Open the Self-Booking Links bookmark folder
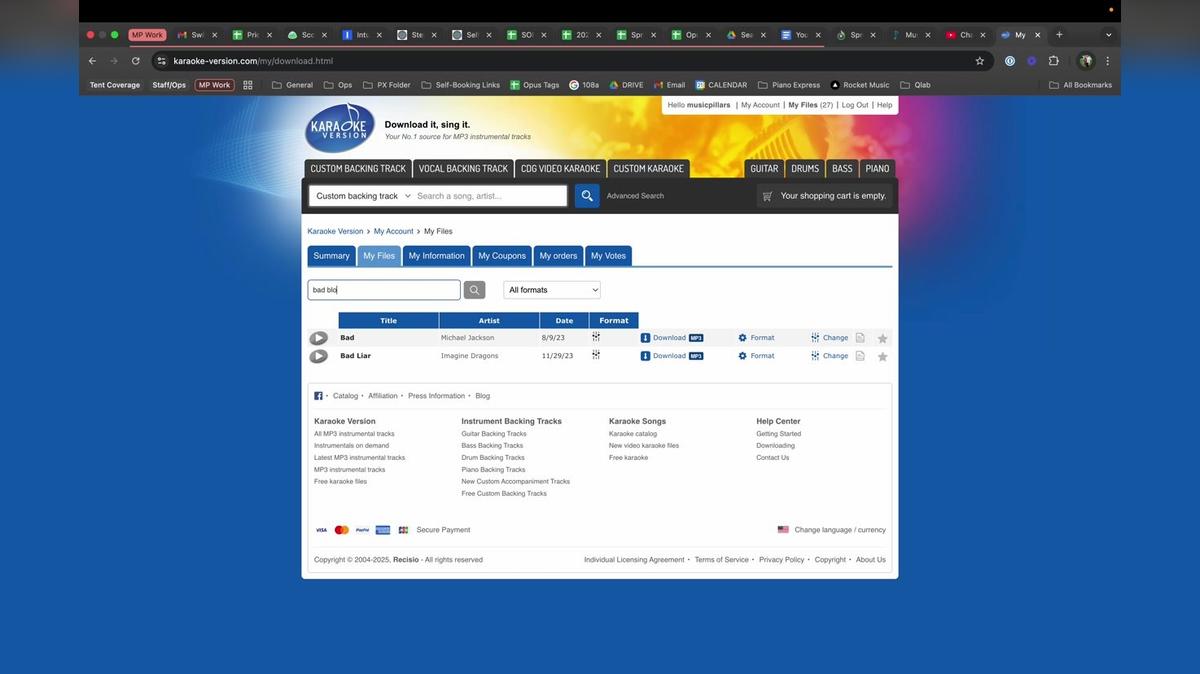The width and height of the screenshot is (1200, 674). coord(461,85)
